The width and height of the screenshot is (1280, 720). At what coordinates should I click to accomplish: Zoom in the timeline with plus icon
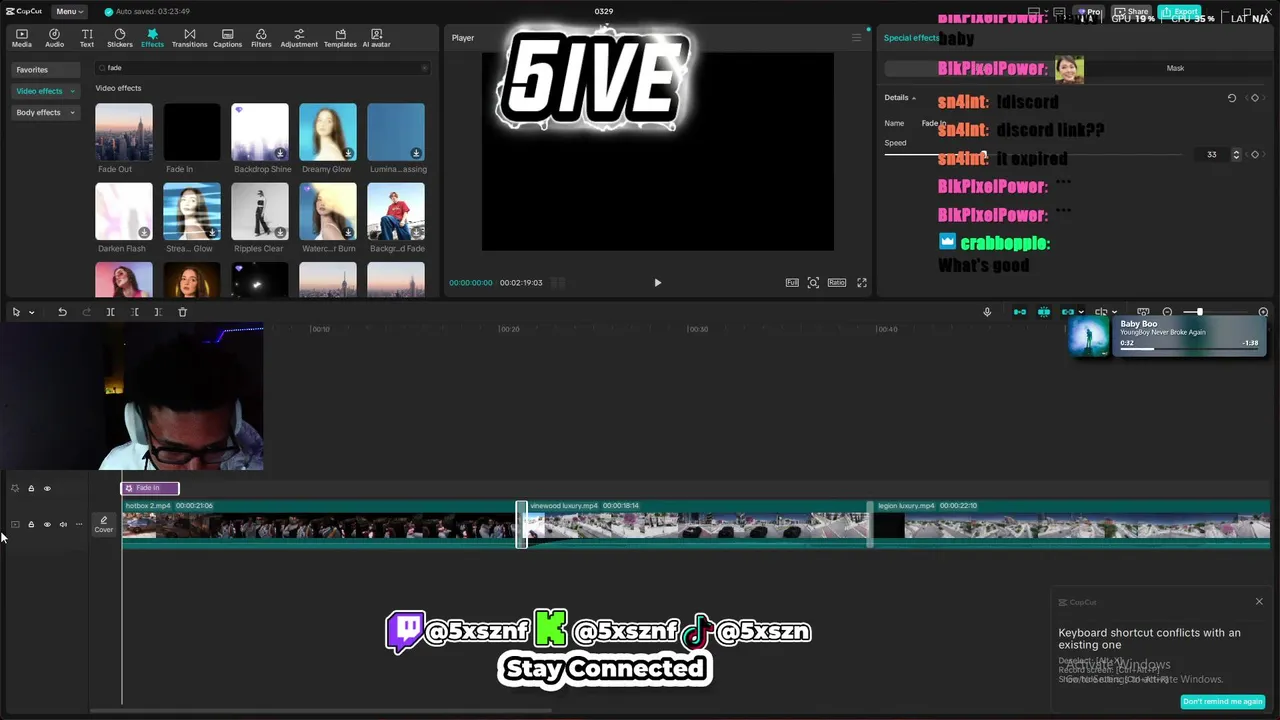[1263, 312]
